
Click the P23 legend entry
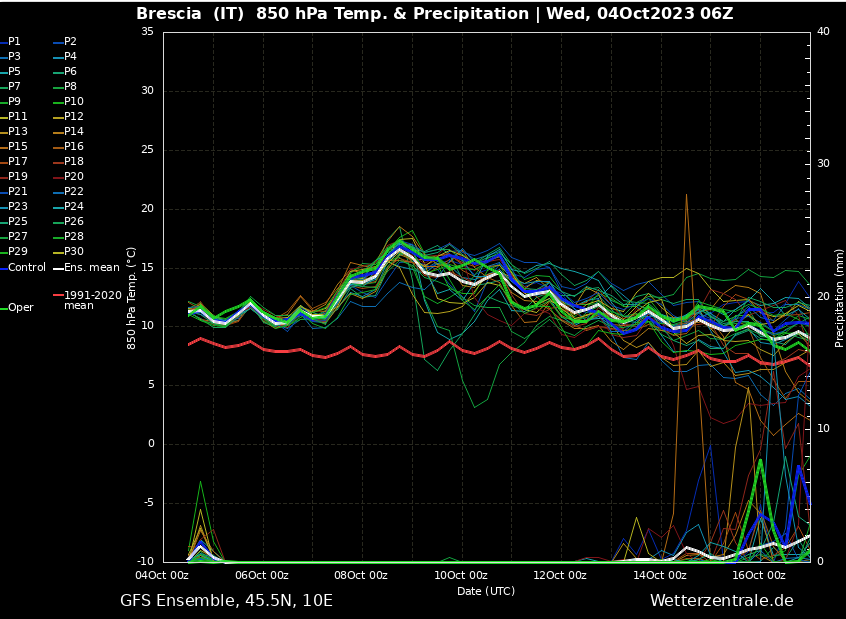(x=13, y=207)
